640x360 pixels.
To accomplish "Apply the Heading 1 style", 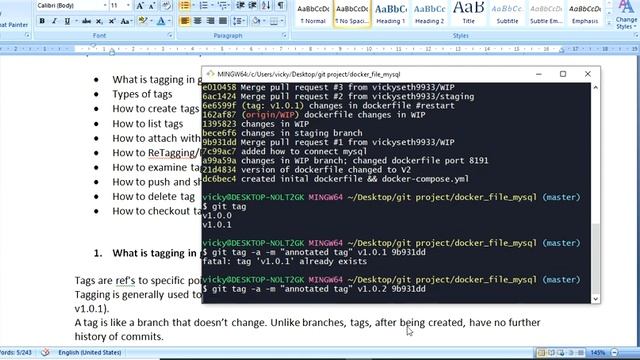I will (x=391, y=13).
